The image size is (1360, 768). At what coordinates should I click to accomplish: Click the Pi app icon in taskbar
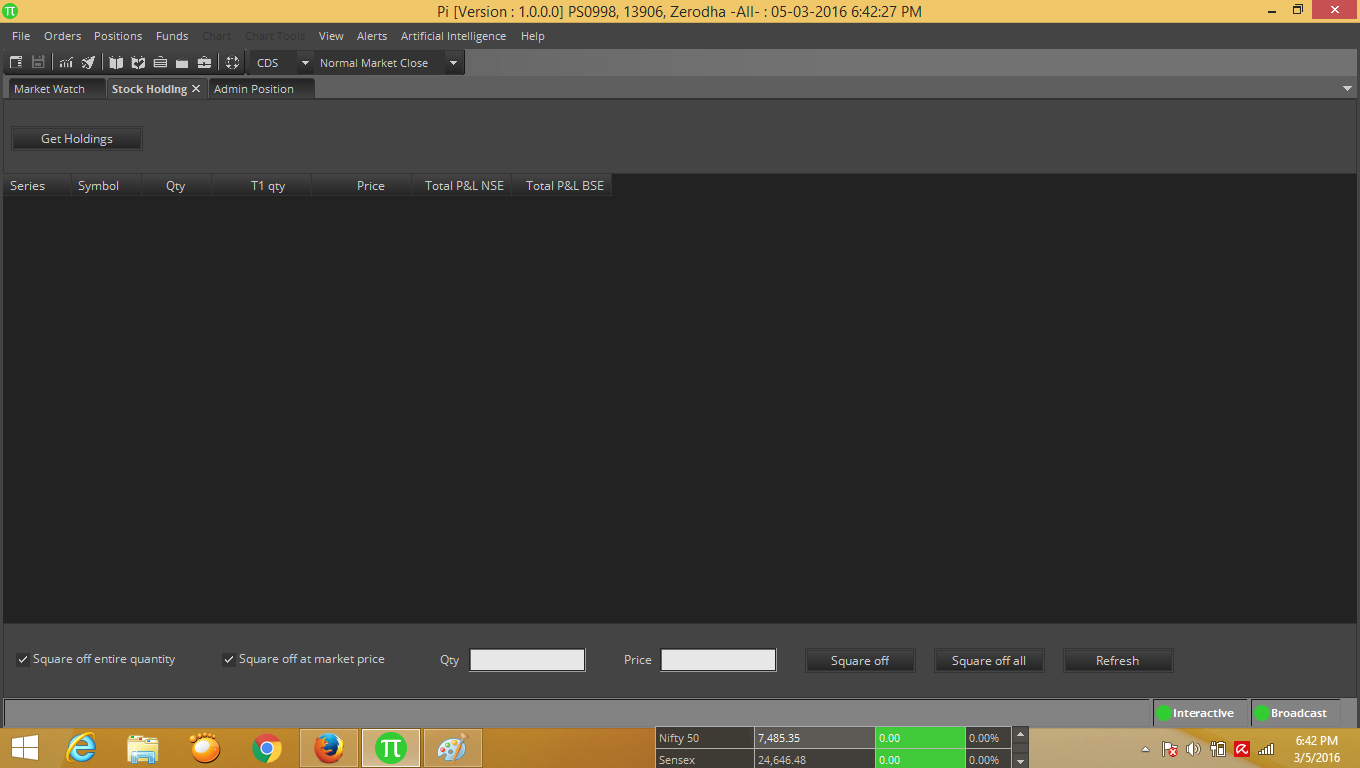[x=391, y=748]
